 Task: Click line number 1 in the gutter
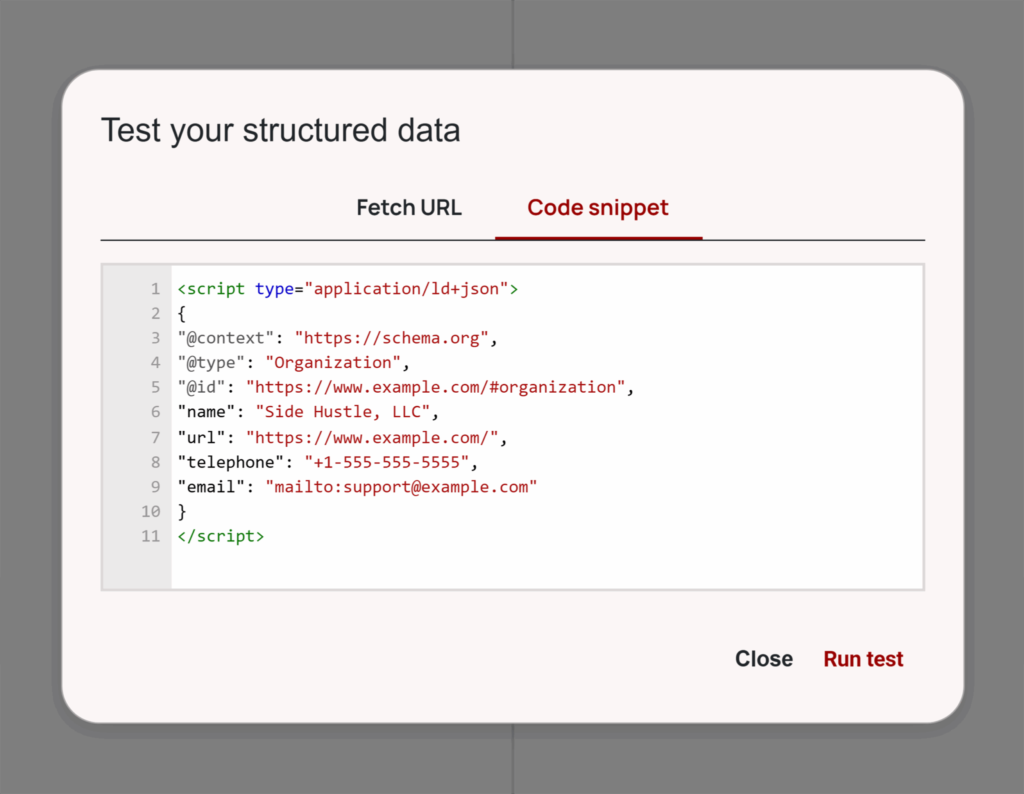[x=155, y=288]
